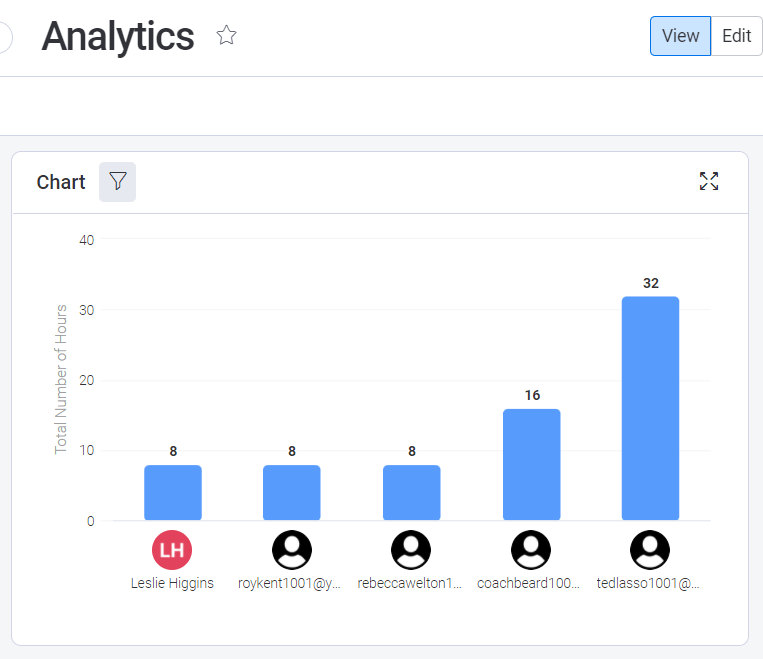Click the Analytics dashboard title
Image resolution: width=763 pixels, height=659 pixels.
tap(118, 36)
